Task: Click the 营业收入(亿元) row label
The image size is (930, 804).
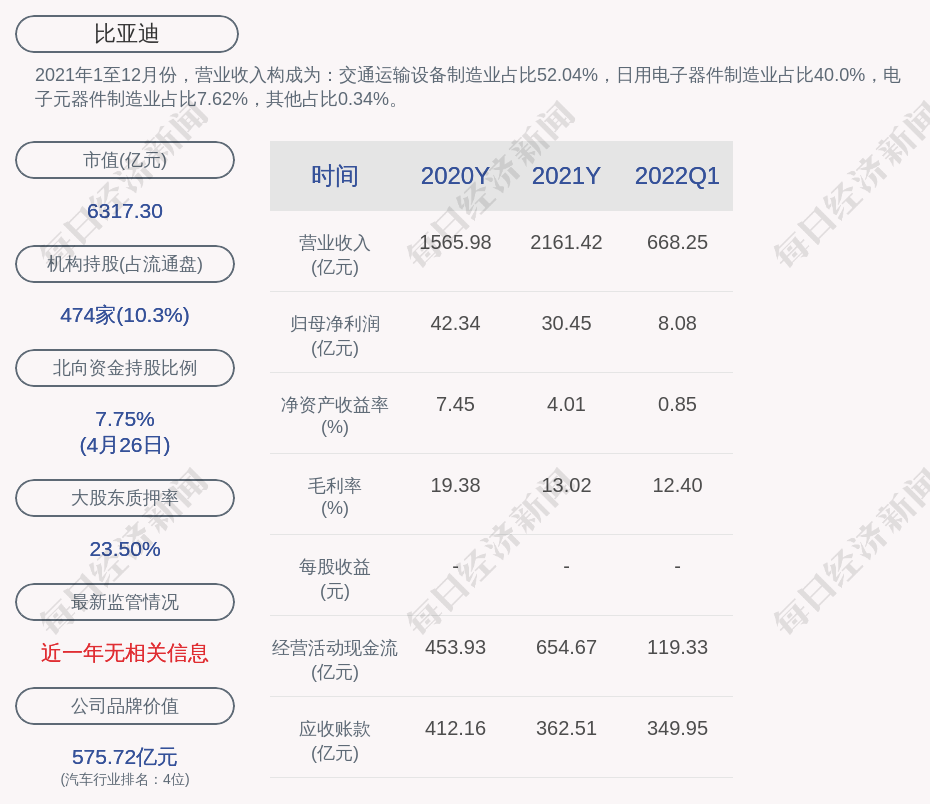Action: (335, 255)
